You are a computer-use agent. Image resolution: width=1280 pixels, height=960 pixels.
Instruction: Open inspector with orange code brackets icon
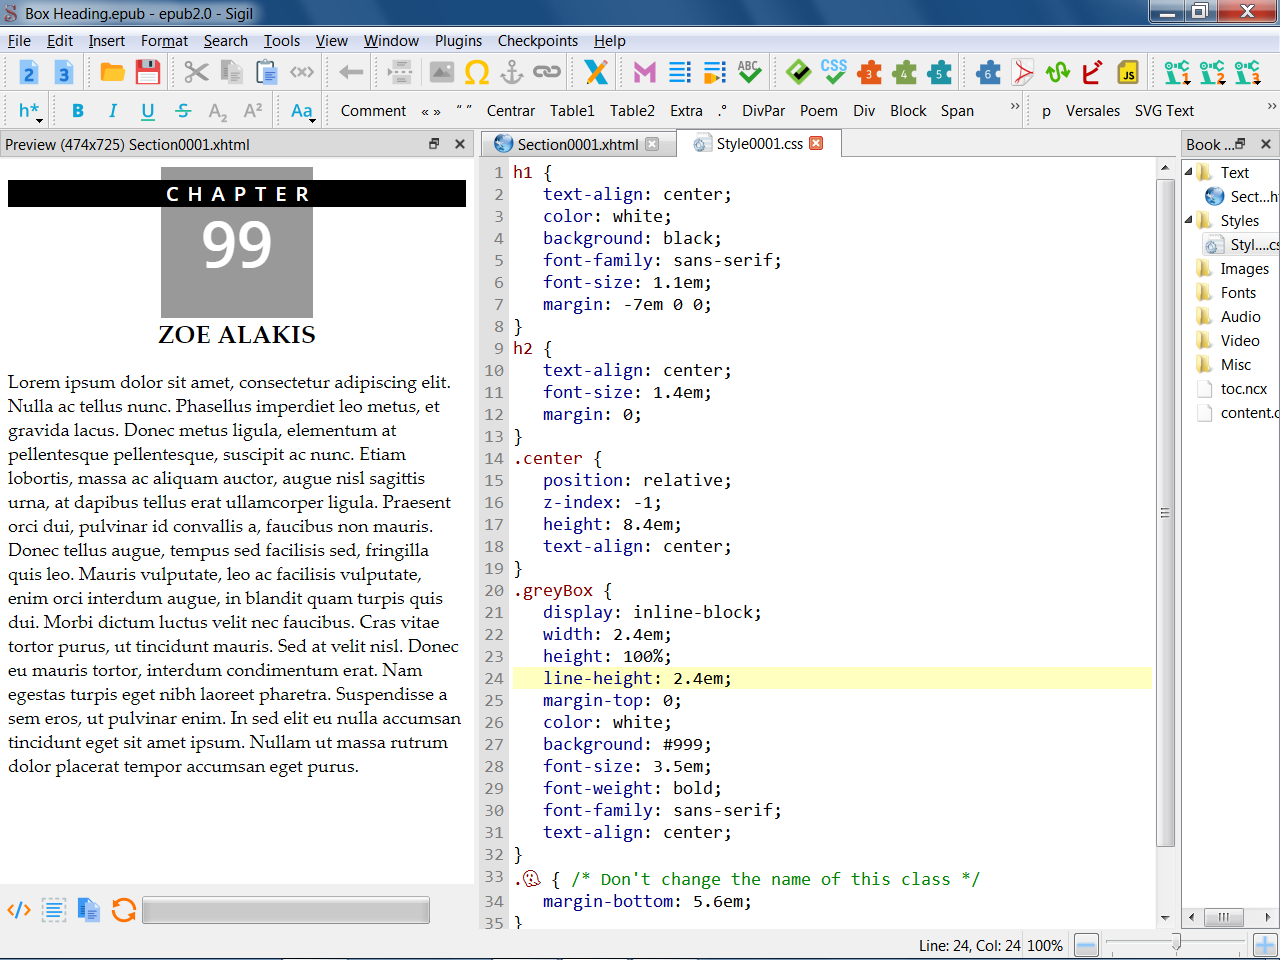coord(19,910)
